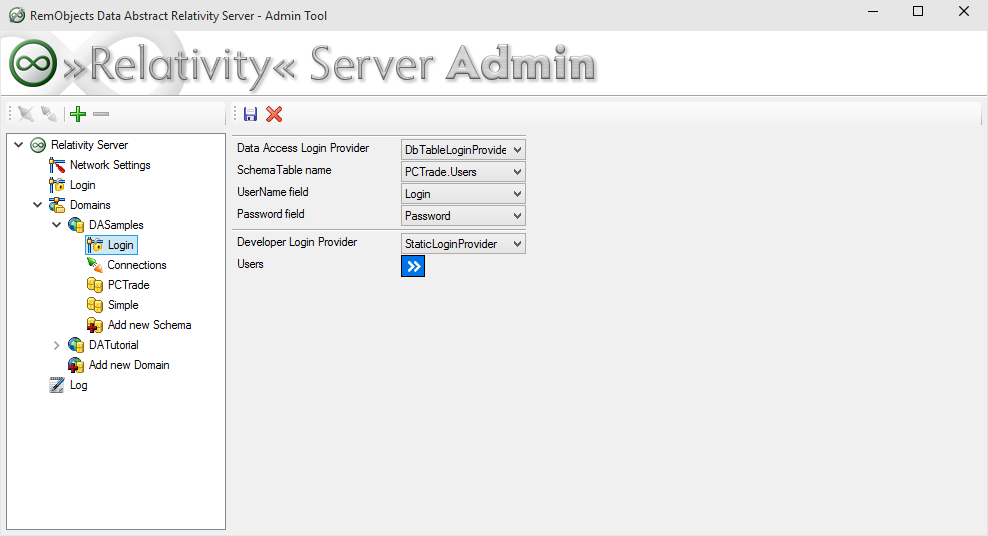Click the Add new Domain icon
988x536 pixels.
click(76, 365)
